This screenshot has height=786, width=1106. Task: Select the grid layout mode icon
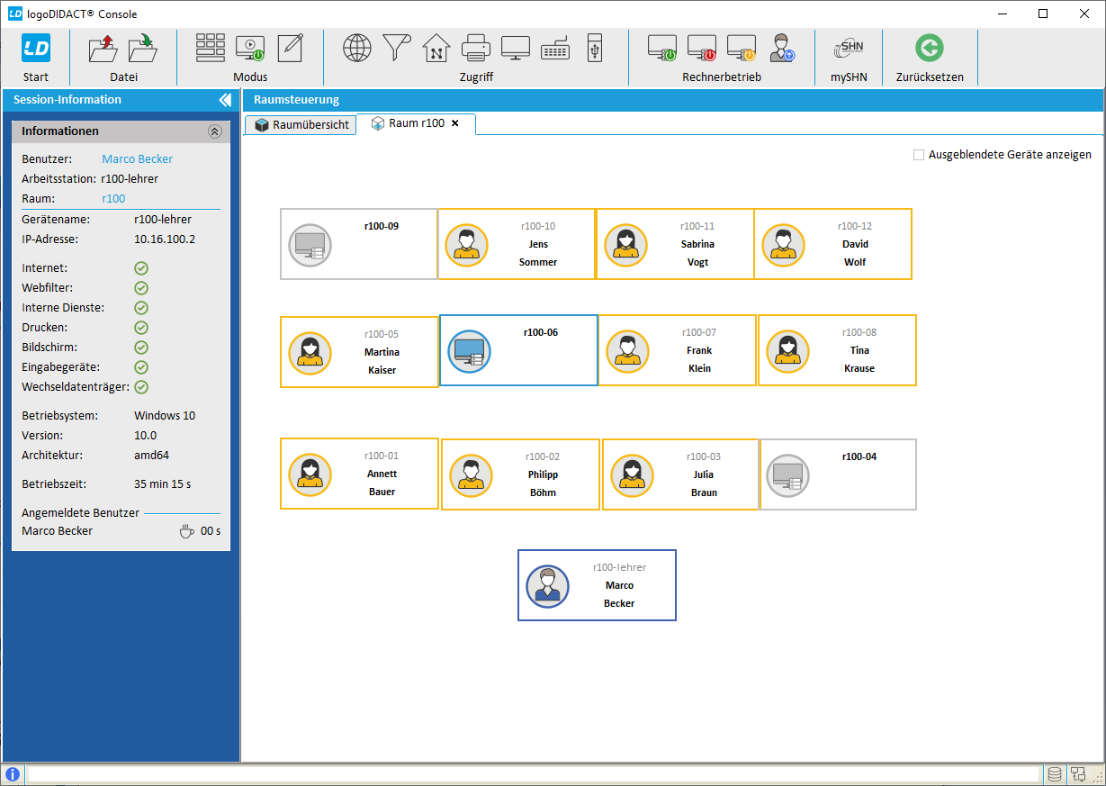tap(210, 48)
